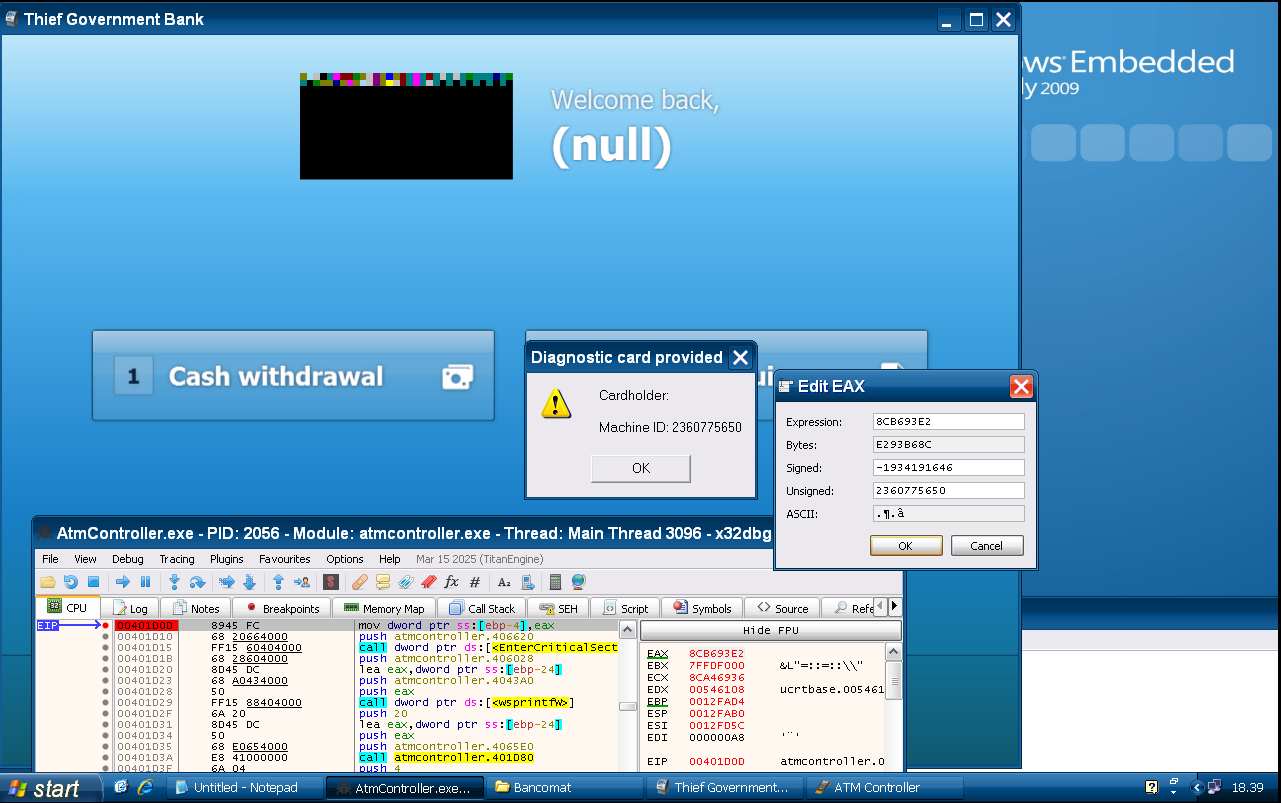The image size is (1281, 803).
Task: Pause execution in x32dbg toolbar
Action: click(x=145, y=581)
